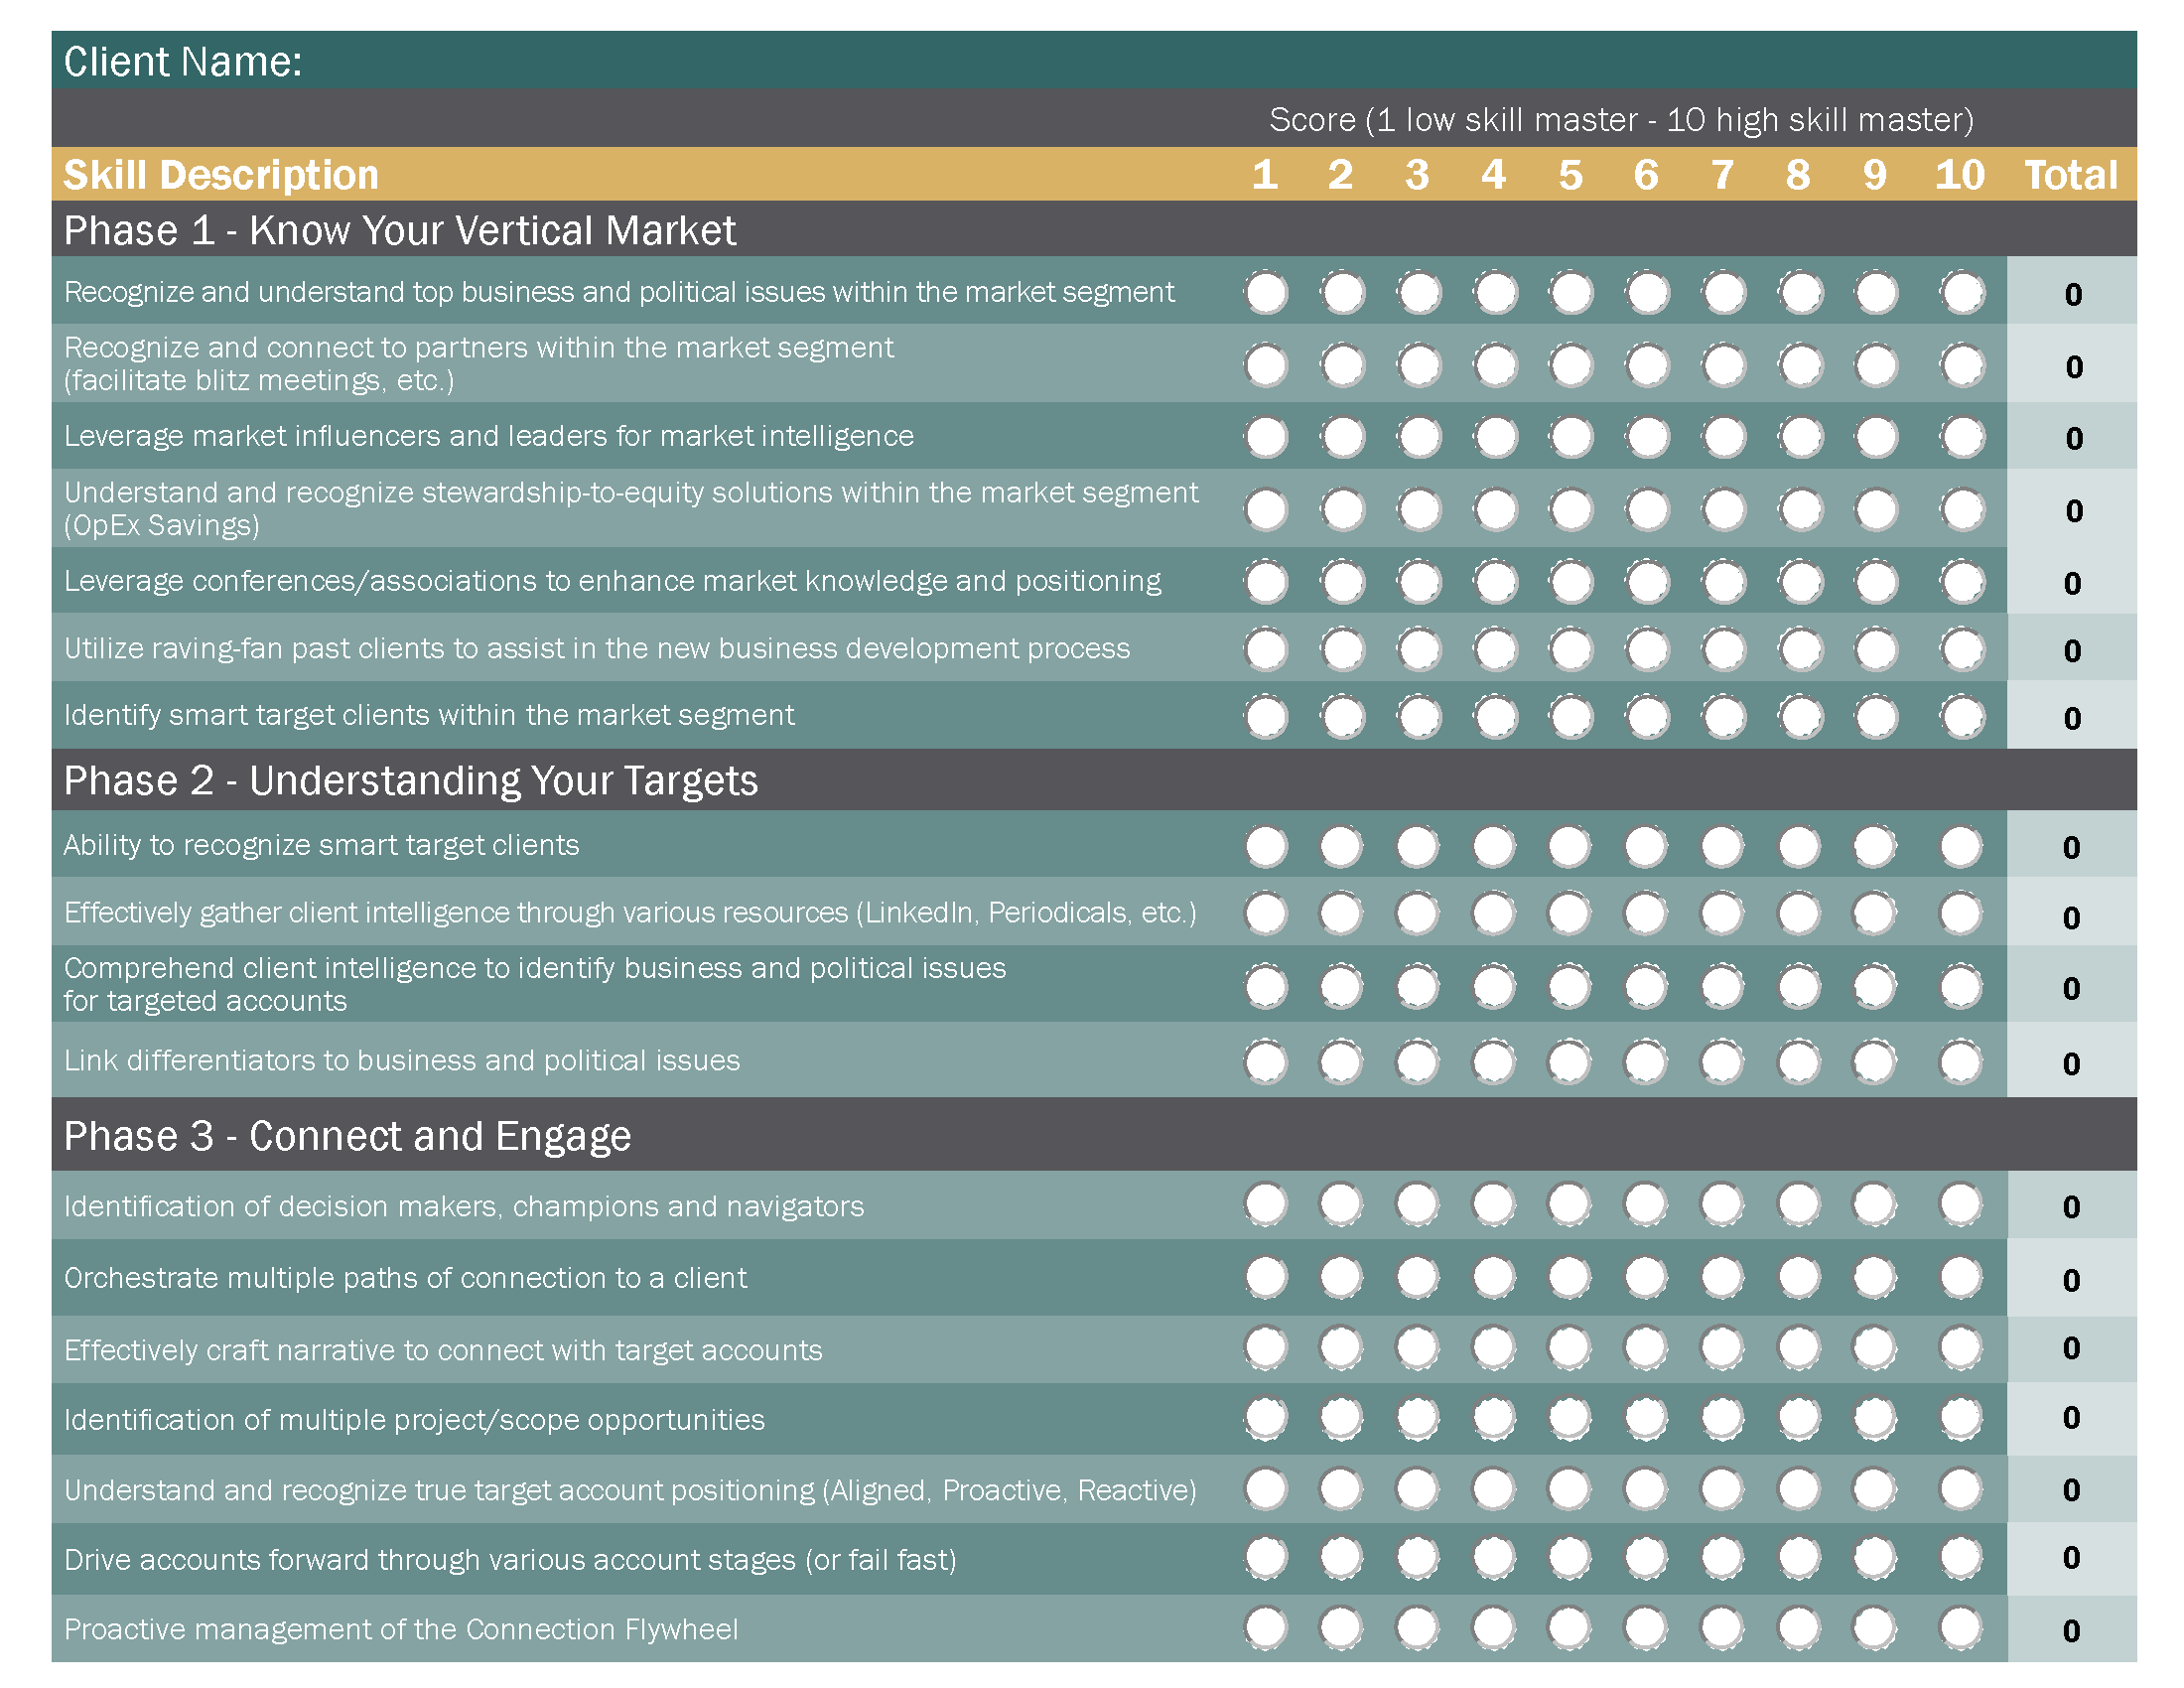Choose score 8 for 'Identify smart target clients' row
This screenshot has width=2184, height=1688.
point(1800,717)
